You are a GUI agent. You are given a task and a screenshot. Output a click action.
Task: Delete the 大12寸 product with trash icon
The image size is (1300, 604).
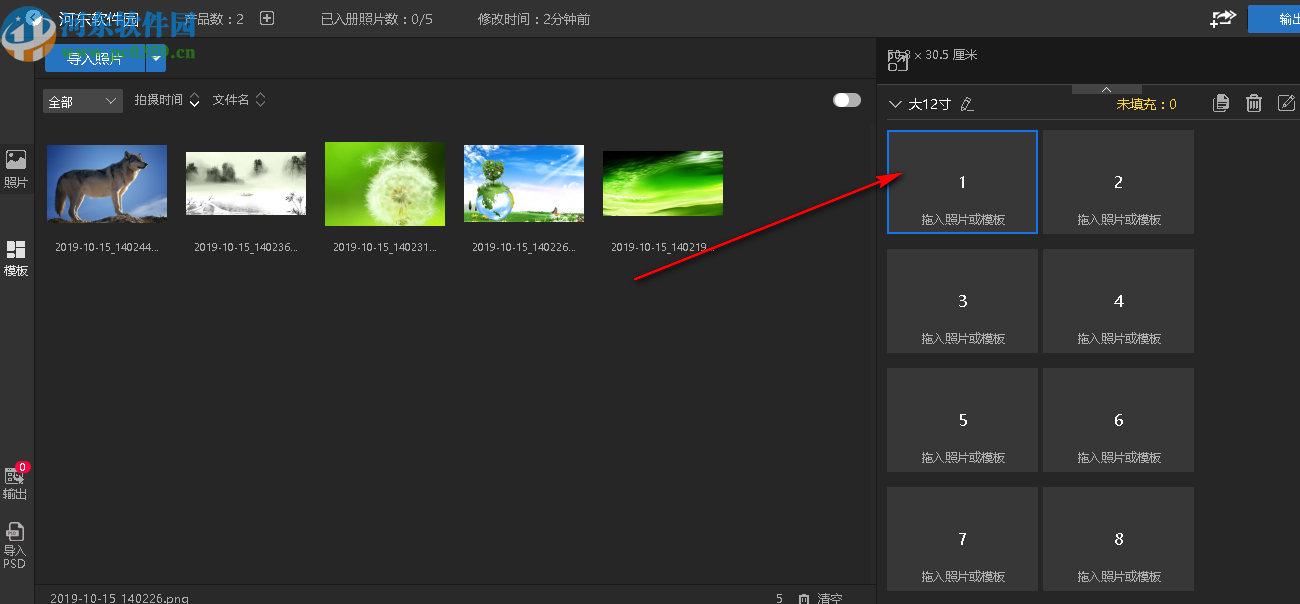point(1254,103)
